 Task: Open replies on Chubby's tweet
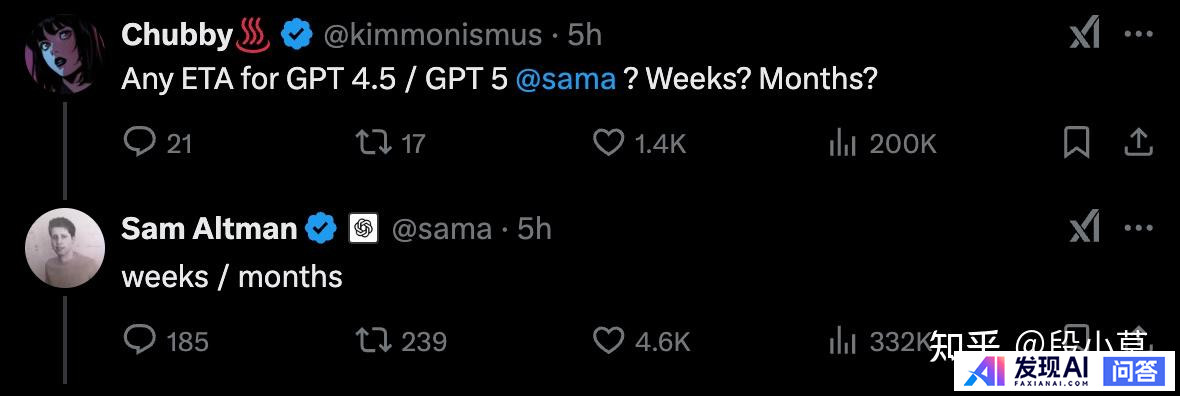pyautogui.click(x=157, y=142)
